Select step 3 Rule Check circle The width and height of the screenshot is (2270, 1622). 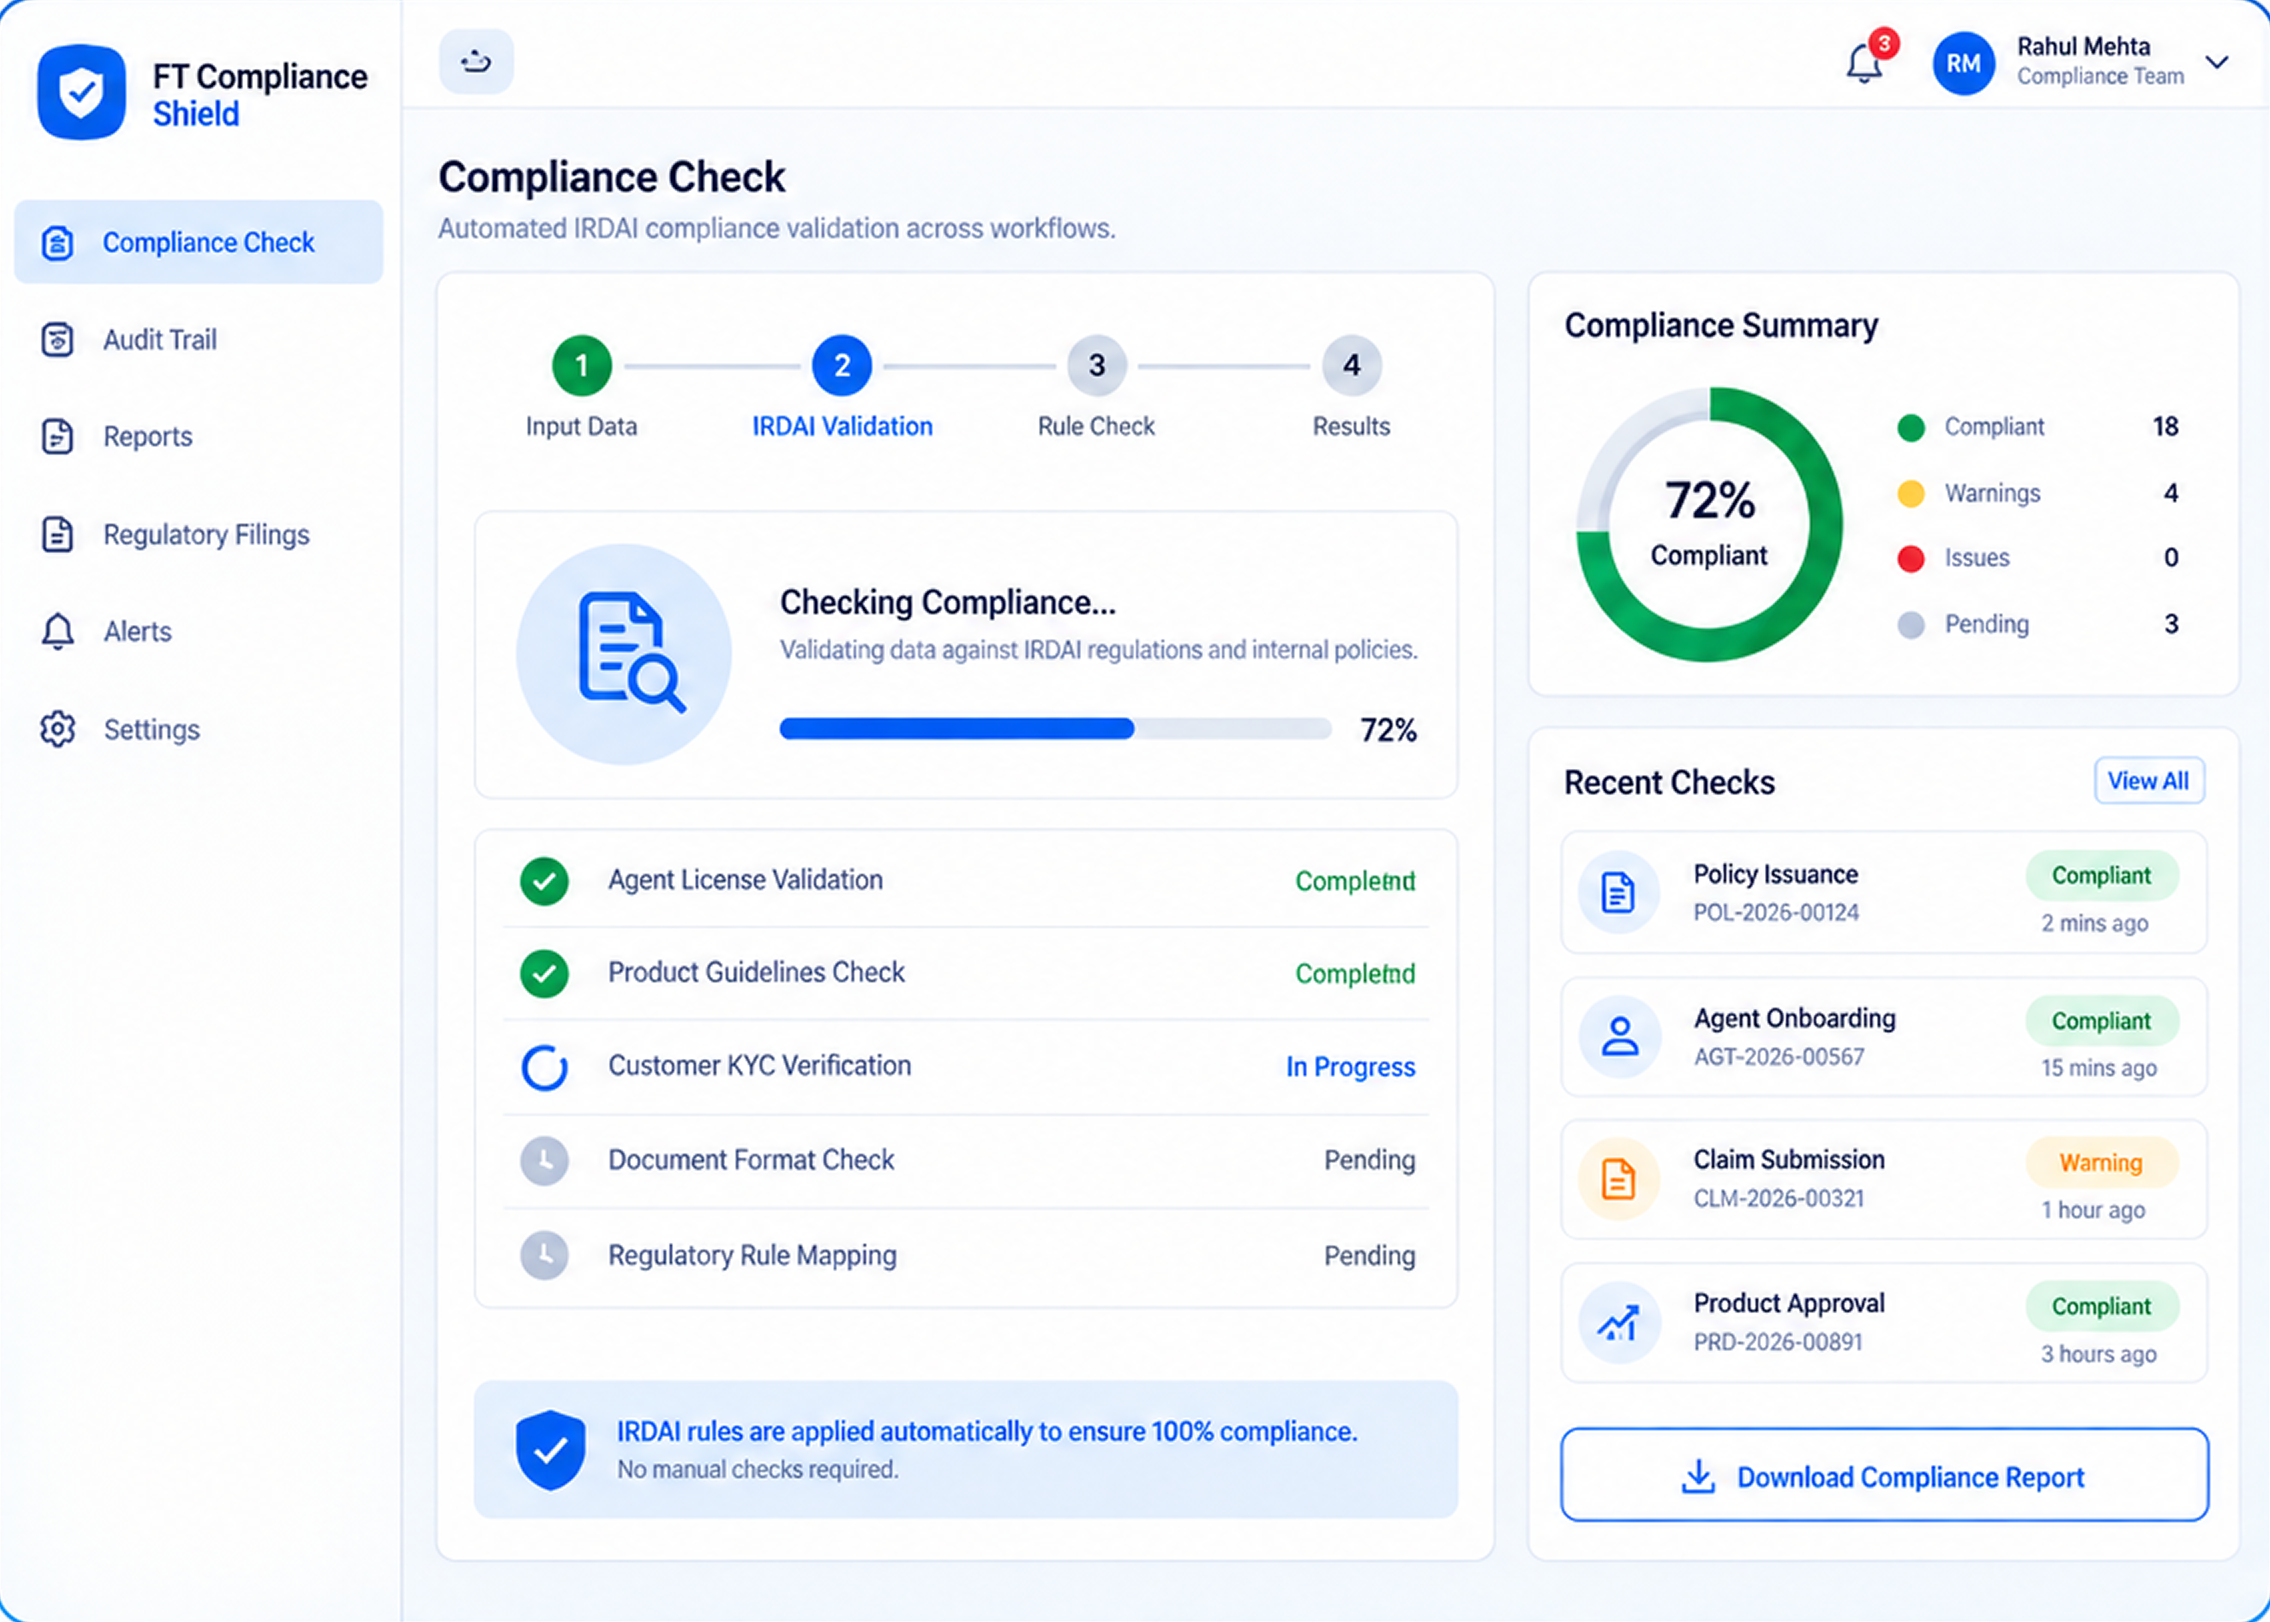point(1097,366)
